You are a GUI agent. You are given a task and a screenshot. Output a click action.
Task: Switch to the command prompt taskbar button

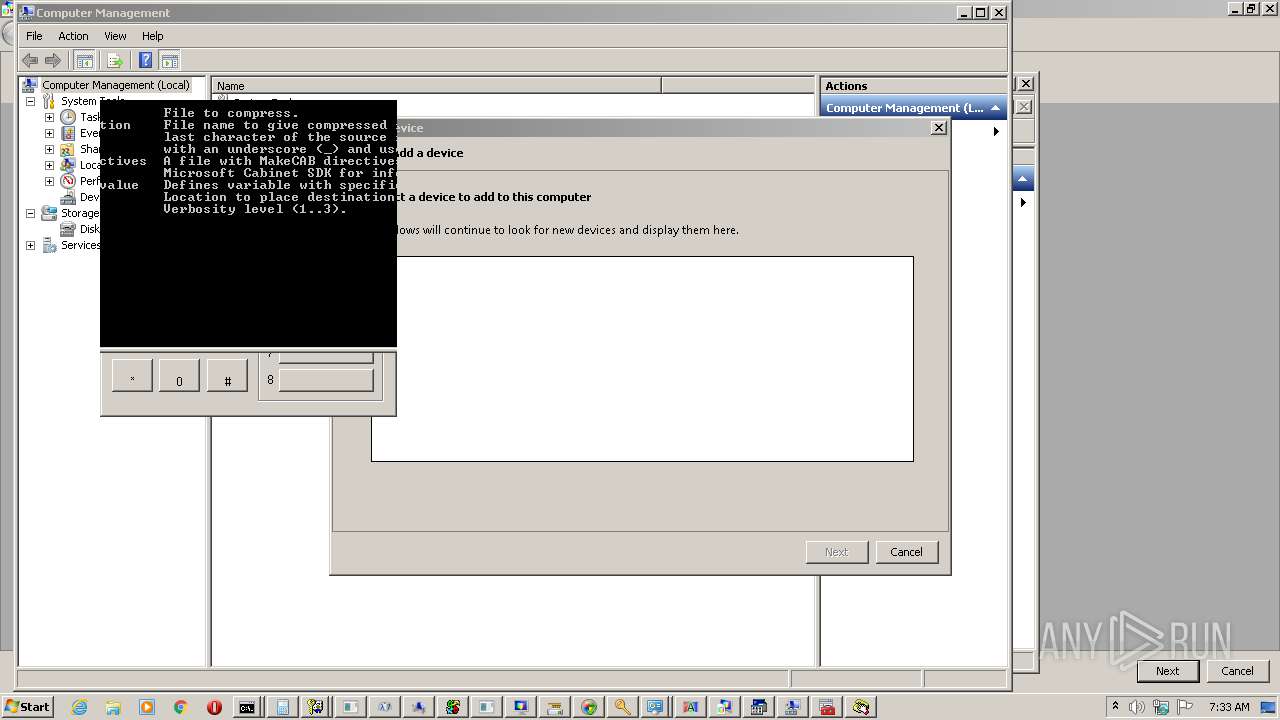pos(247,707)
